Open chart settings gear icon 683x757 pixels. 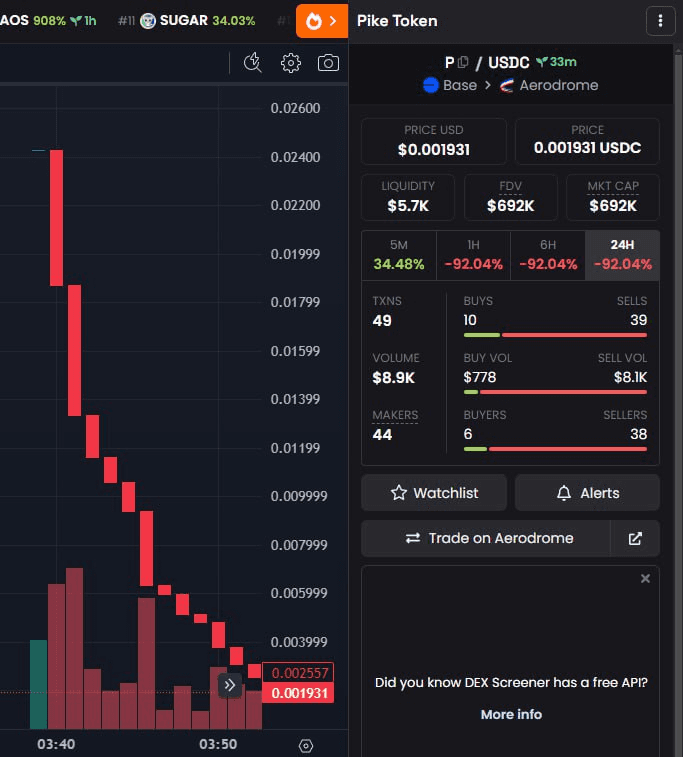[291, 63]
